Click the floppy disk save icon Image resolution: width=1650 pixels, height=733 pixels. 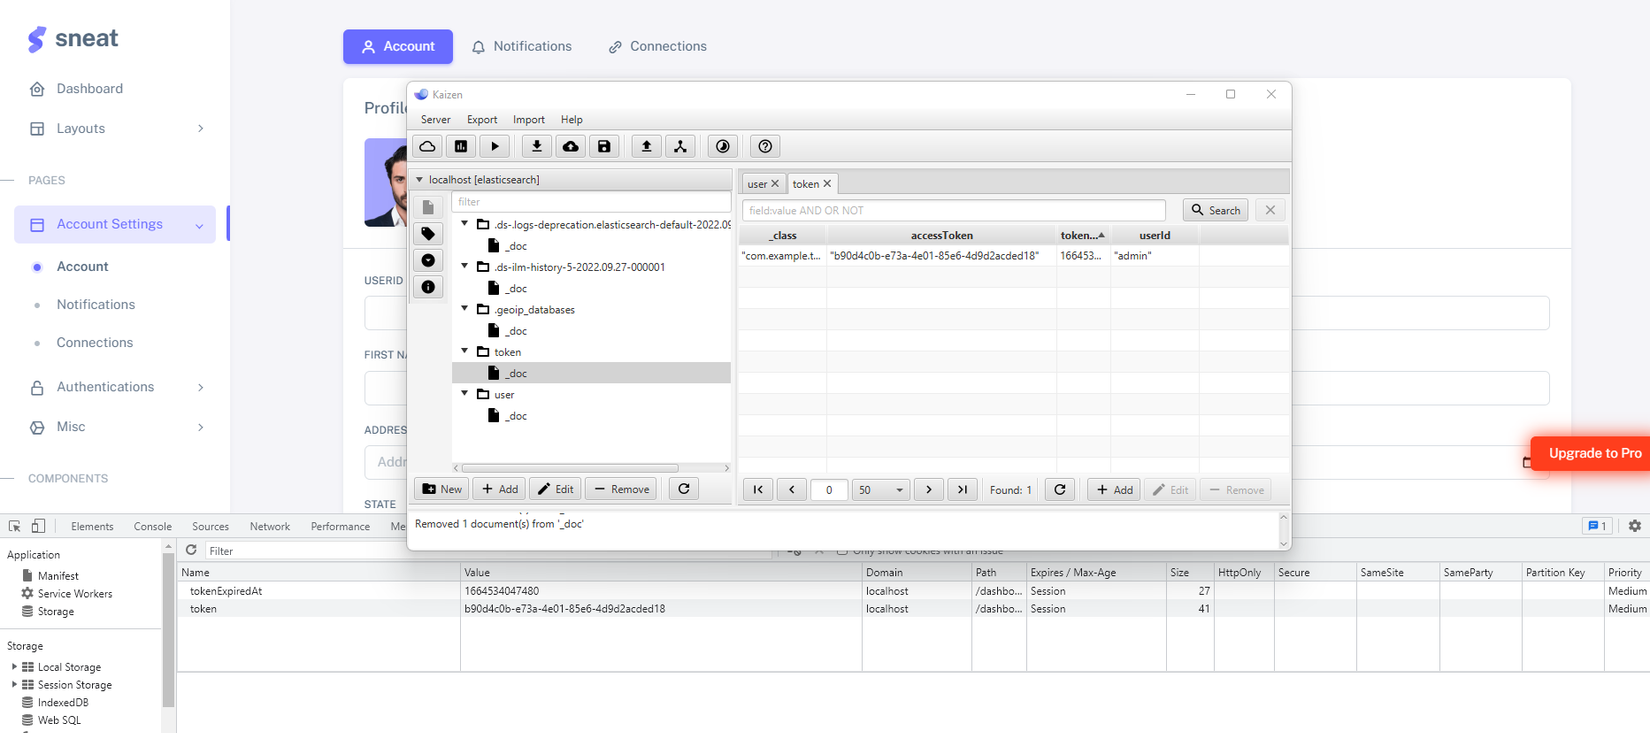tap(604, 147)
